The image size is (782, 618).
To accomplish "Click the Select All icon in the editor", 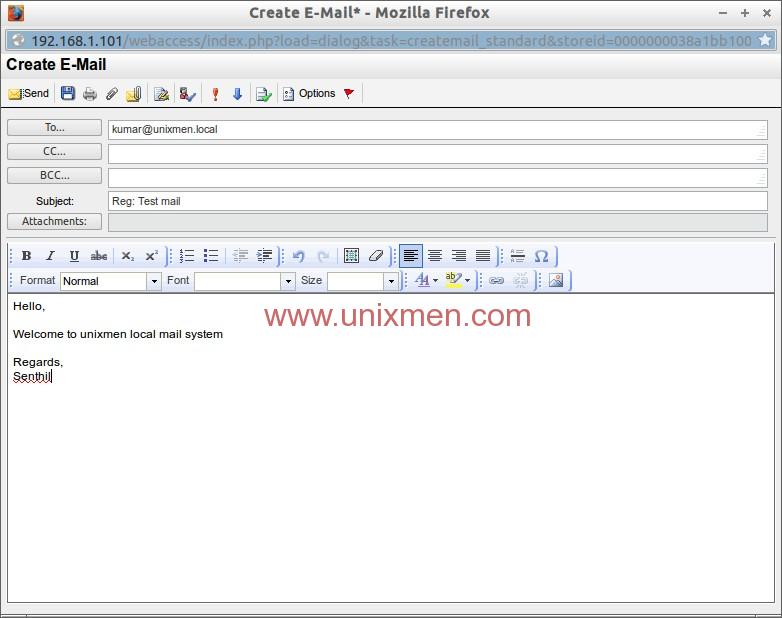I will click(352, 256).
